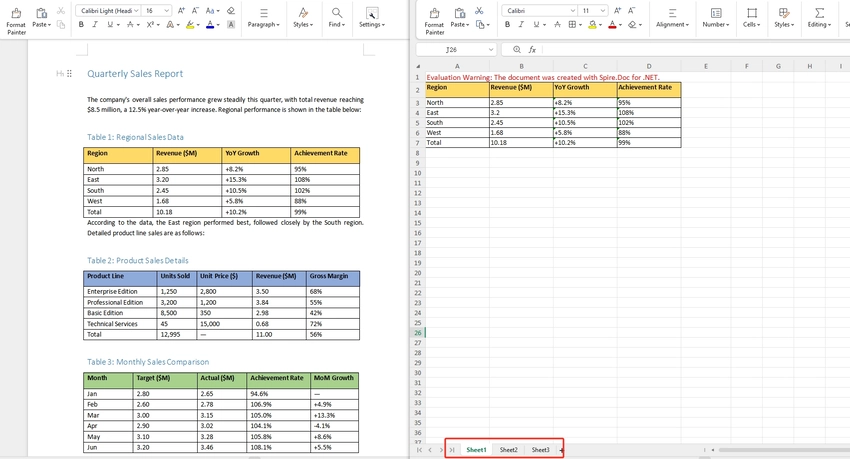Screen dimensions: 850x459
Task: Click the Find magnifier in document toolbar
Action: tap(337, 13)
